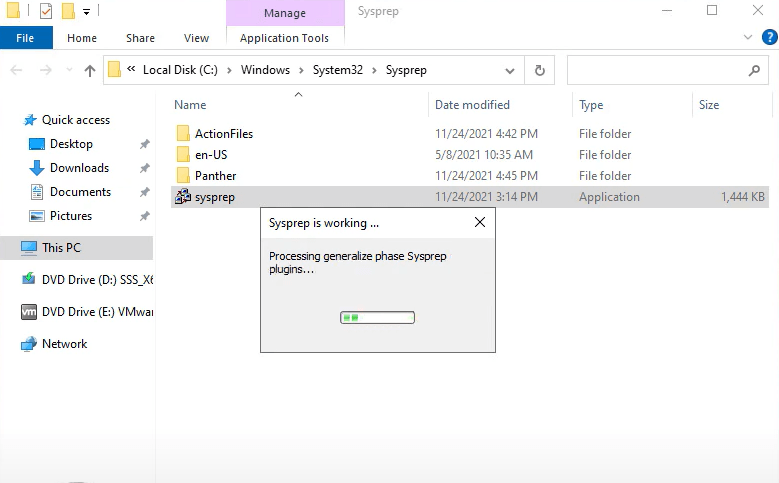Go forward with the forward arrow
Viewport: 779px width, 483px height.
(46, 70)
